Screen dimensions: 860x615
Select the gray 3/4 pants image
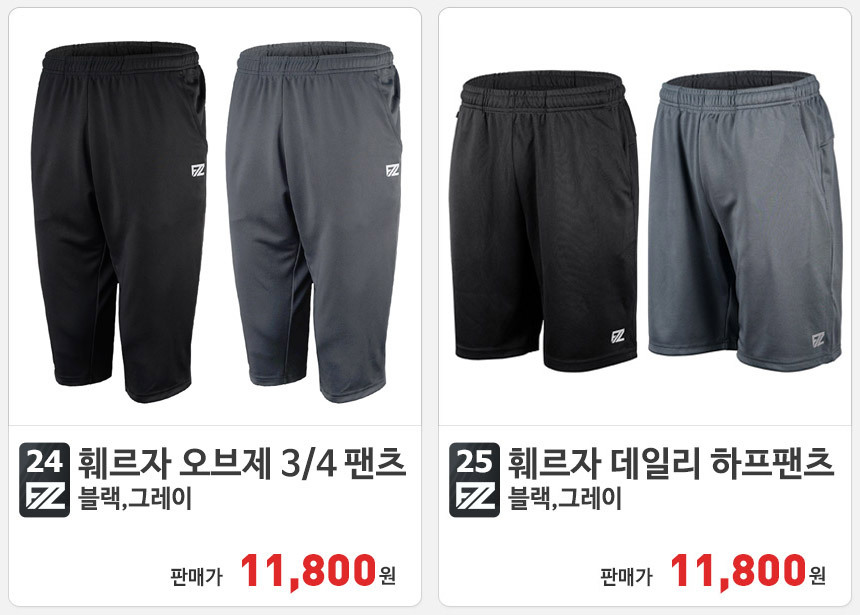pos(314,221)
